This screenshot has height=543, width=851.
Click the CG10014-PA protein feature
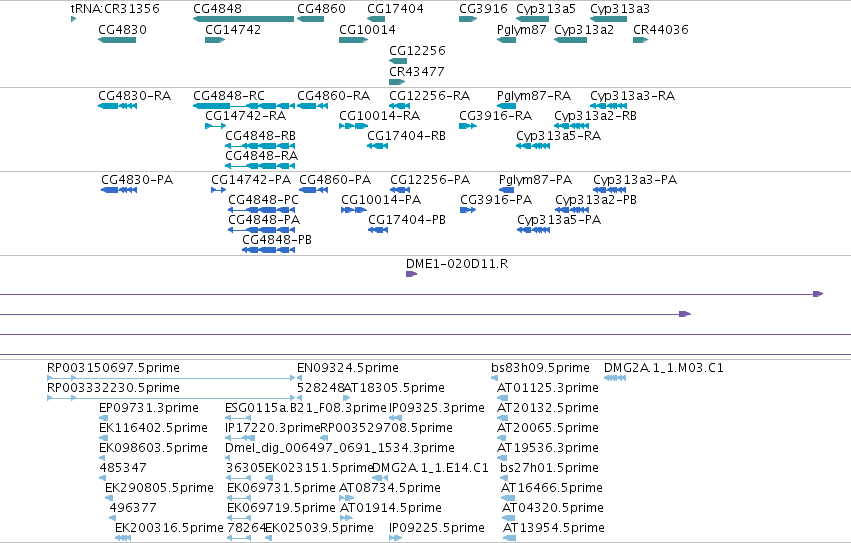point(354,210)
